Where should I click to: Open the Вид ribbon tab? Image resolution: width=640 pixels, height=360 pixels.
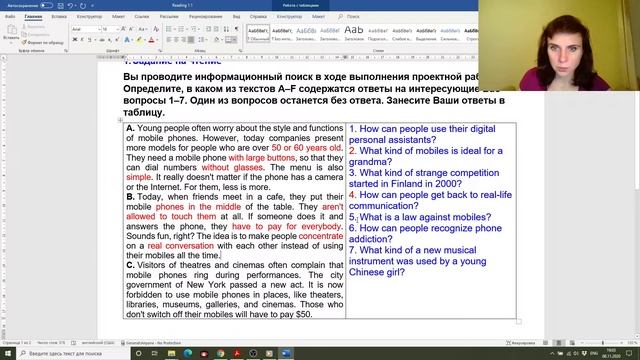pos(236,17)
